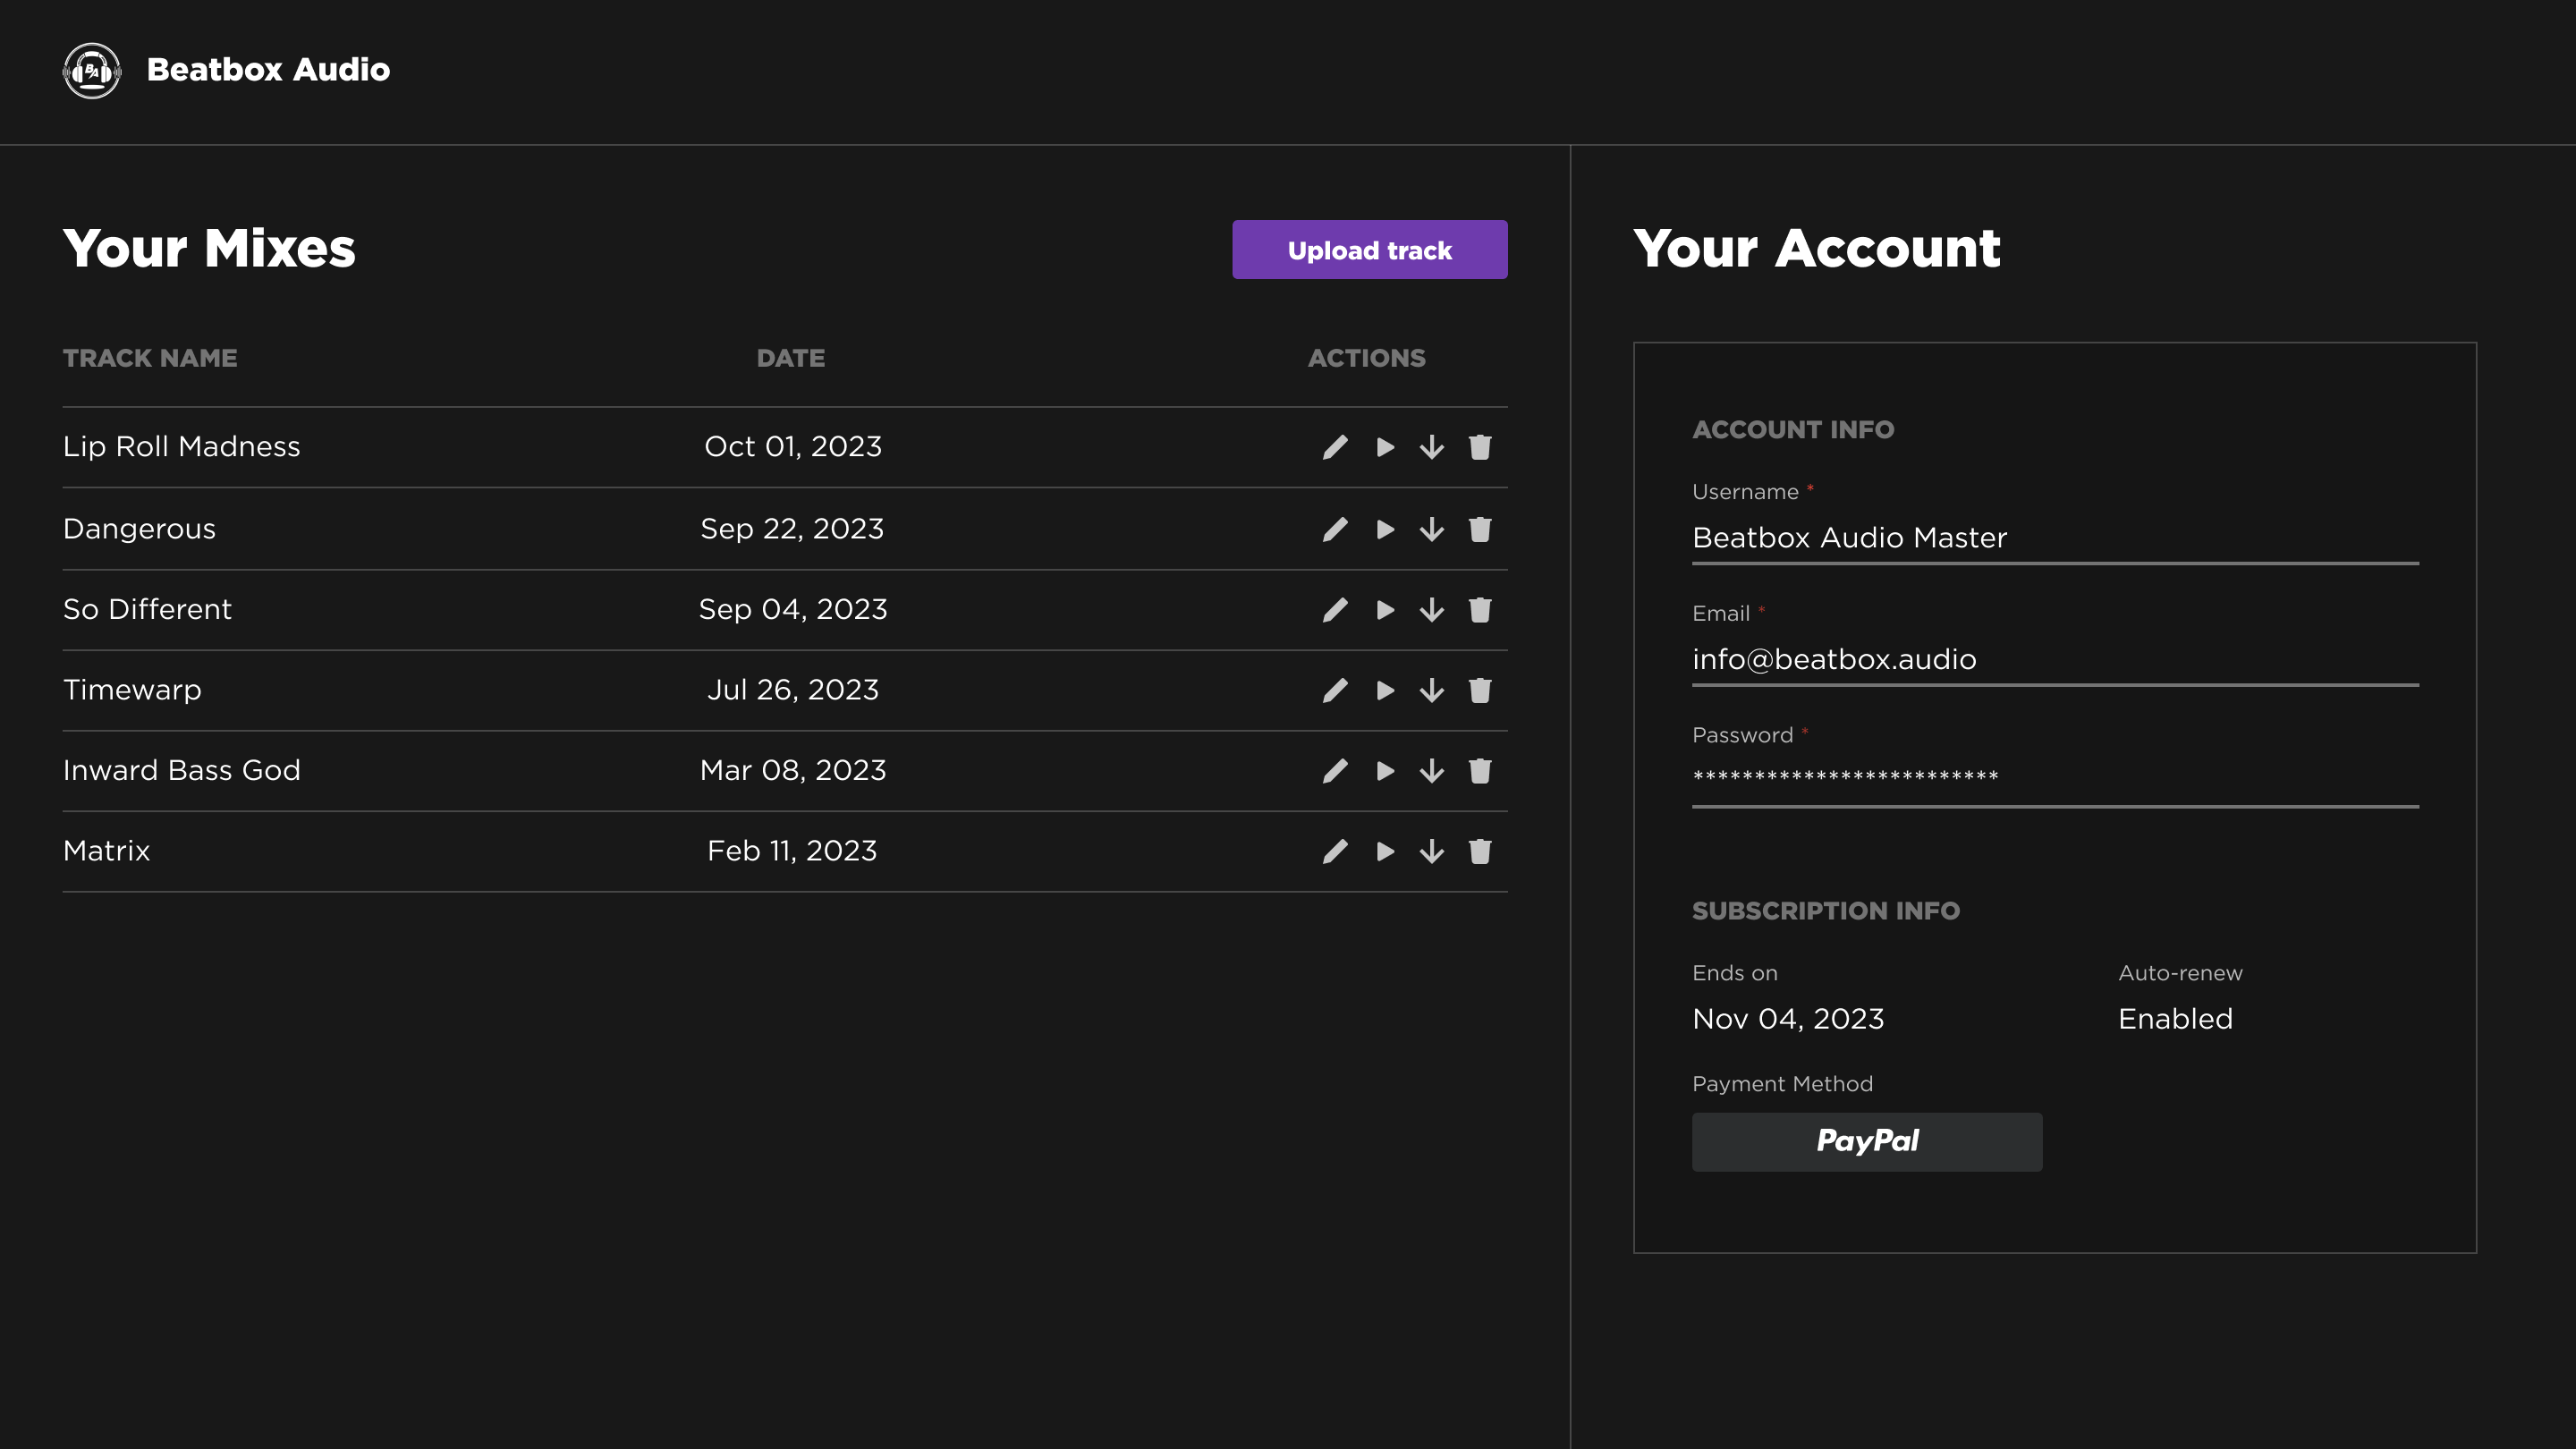Delete the Lip Roll Madness track

tap(1480, 447)
